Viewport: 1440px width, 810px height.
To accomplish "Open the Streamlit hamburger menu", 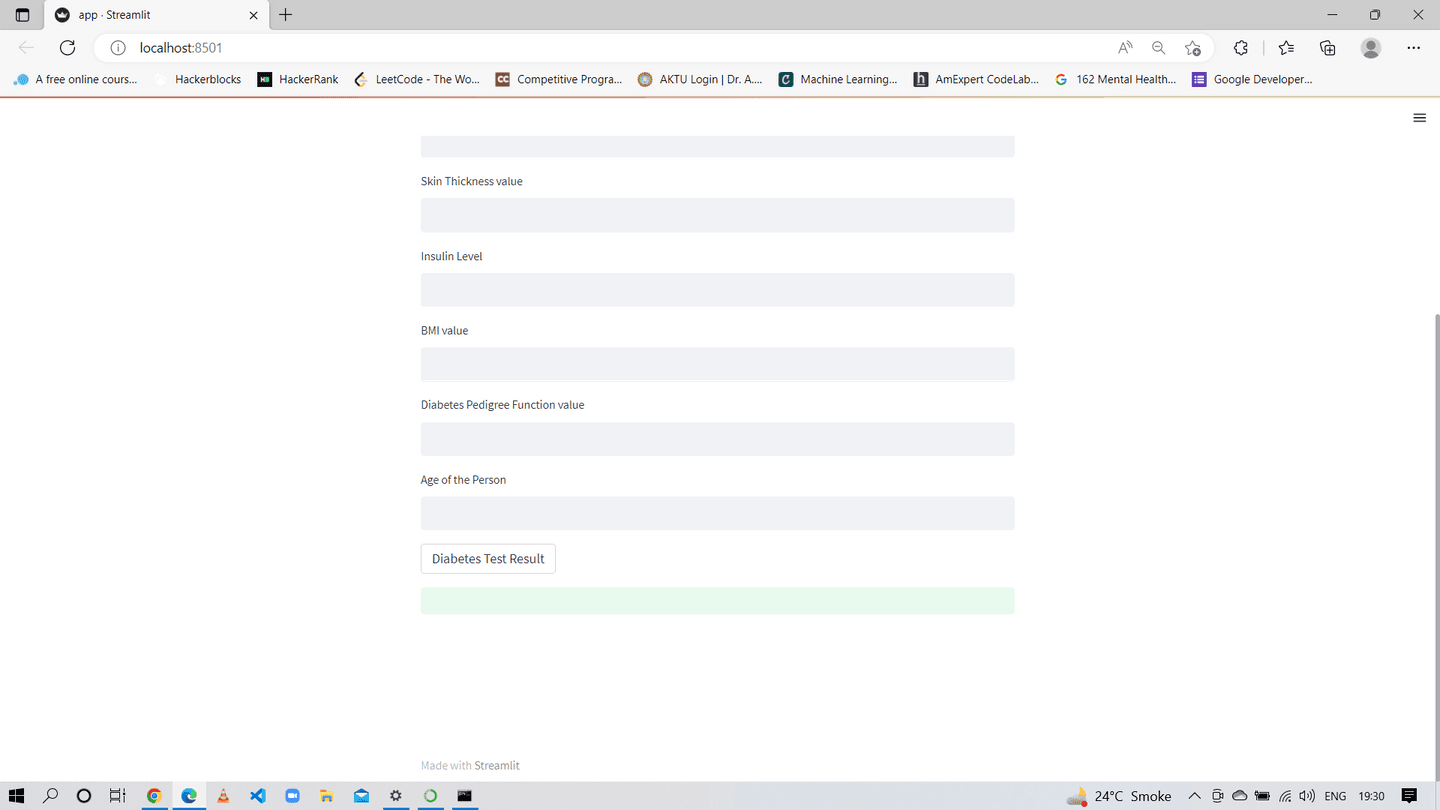I will [1419, 118].
